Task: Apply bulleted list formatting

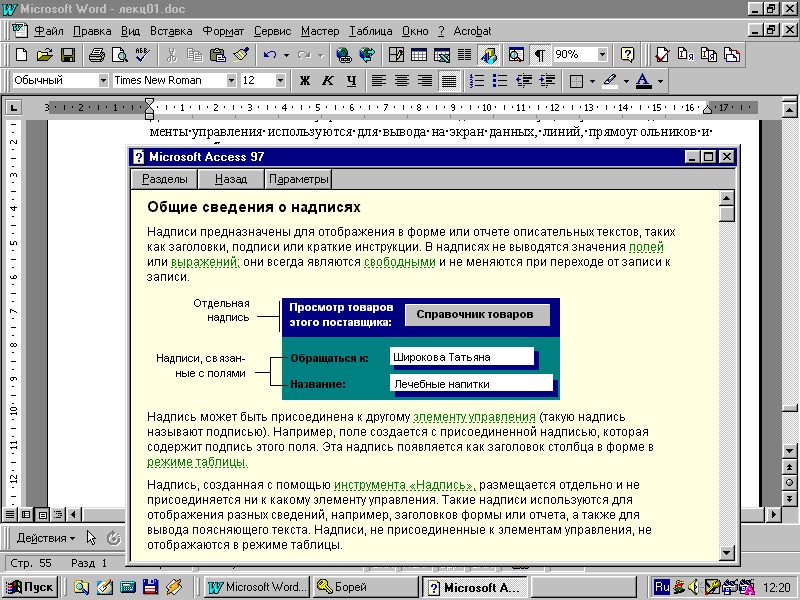Action: point(499,81)
